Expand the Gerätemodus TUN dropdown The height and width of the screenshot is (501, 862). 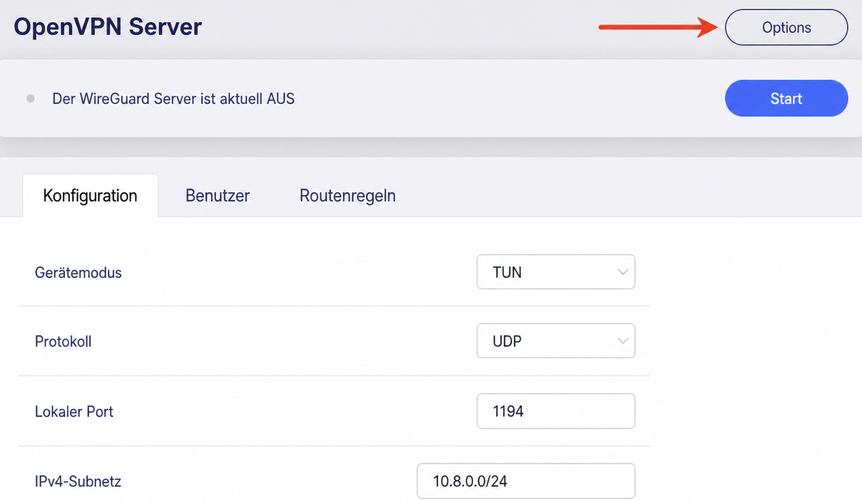pos(556,272)
